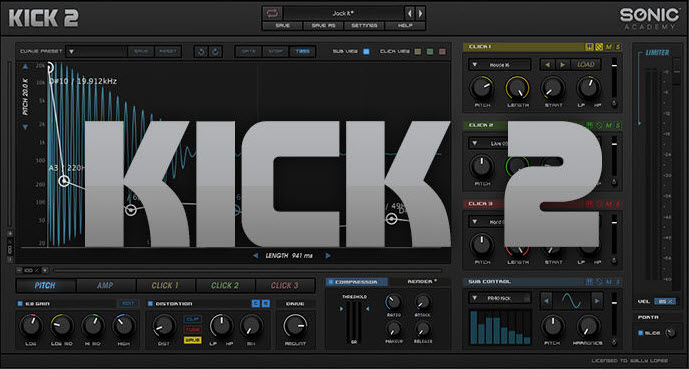Click the Click 1 Load button
The height and width of the screenshot is (369, 689).
(586, 65)
